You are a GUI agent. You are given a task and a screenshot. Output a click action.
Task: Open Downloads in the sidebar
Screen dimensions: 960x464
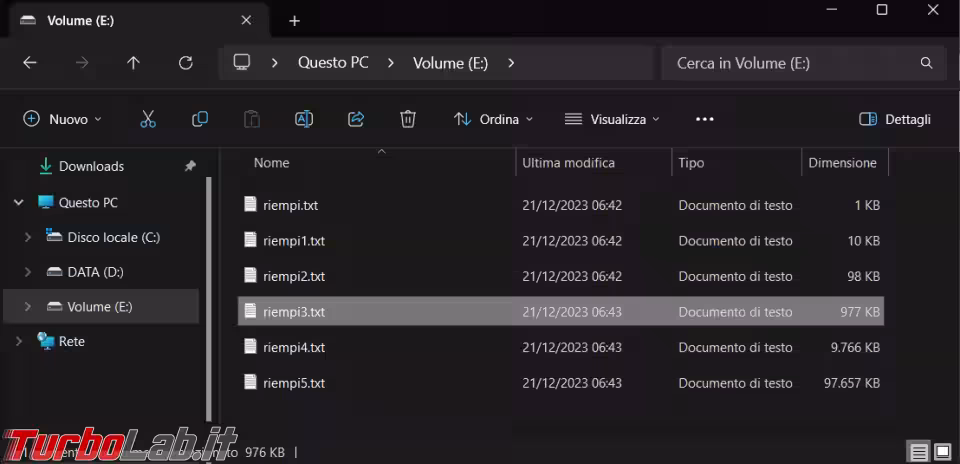point(91,166)
